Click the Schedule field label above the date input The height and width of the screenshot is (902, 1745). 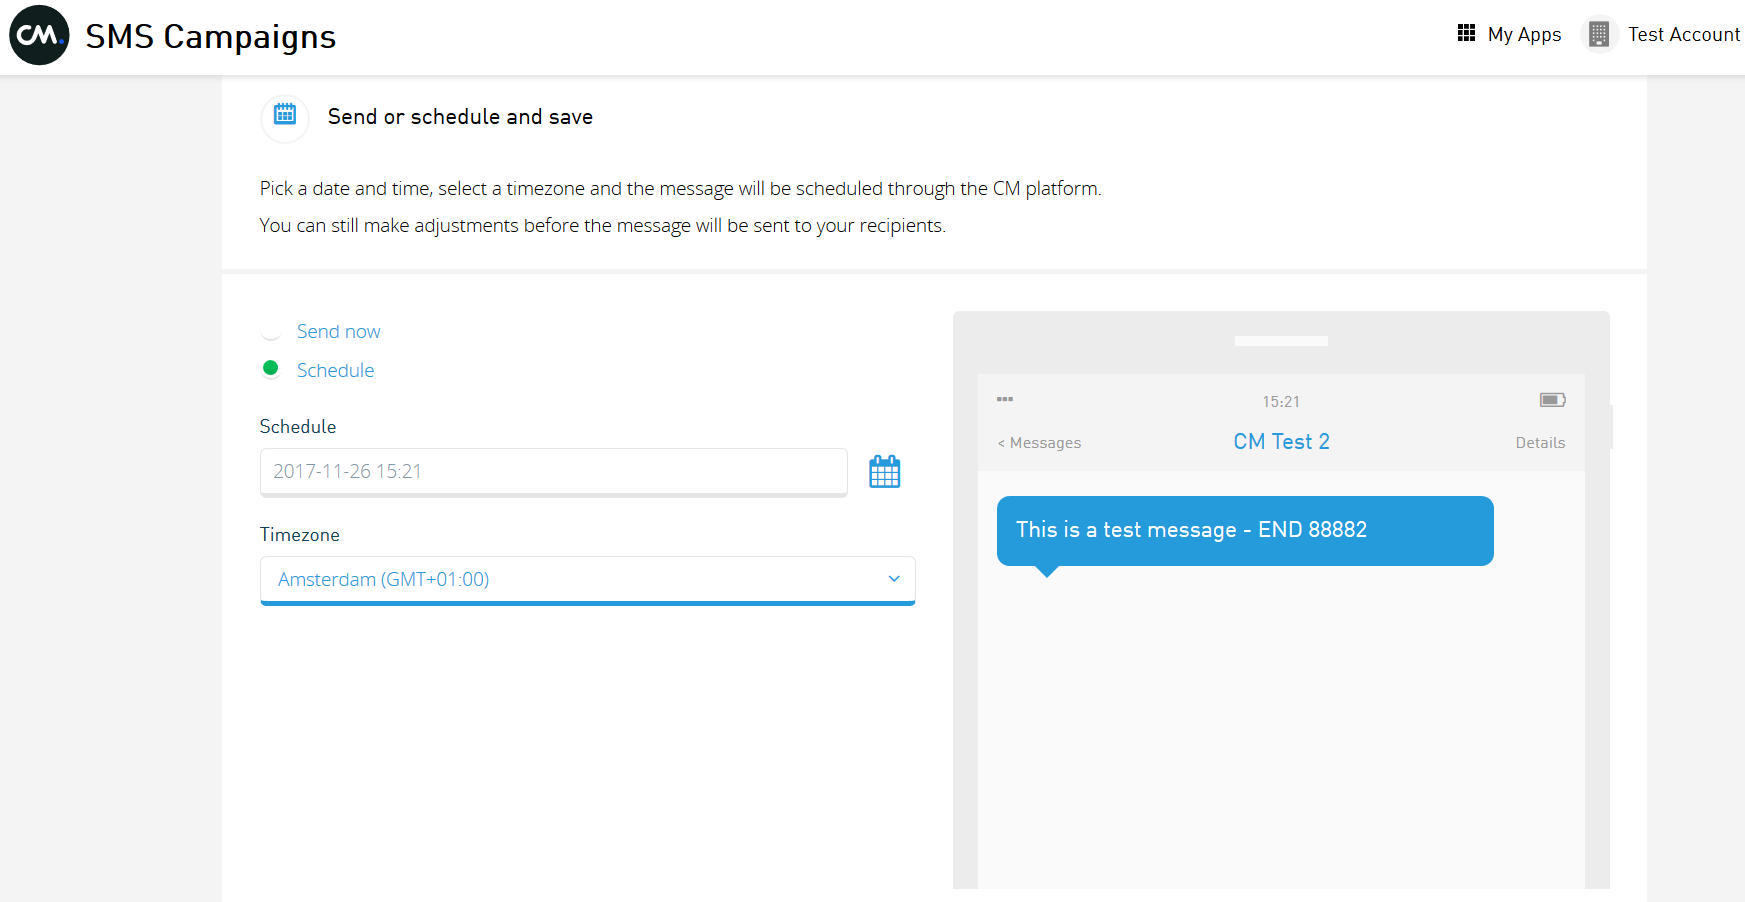(298, 427)
